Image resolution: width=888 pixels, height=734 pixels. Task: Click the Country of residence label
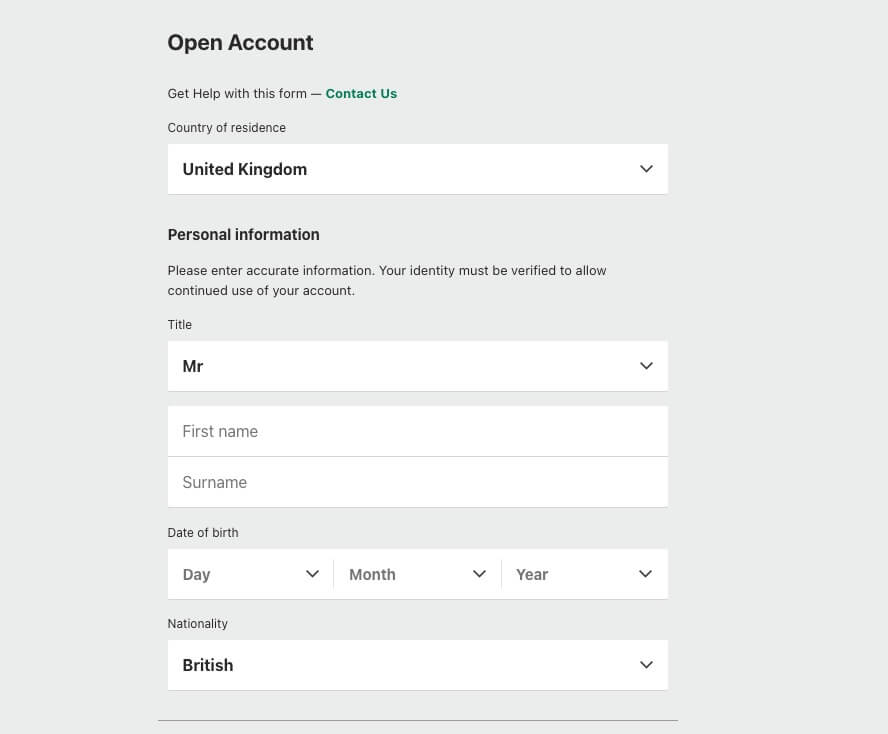pyautogui.click(x=226, y=128)
